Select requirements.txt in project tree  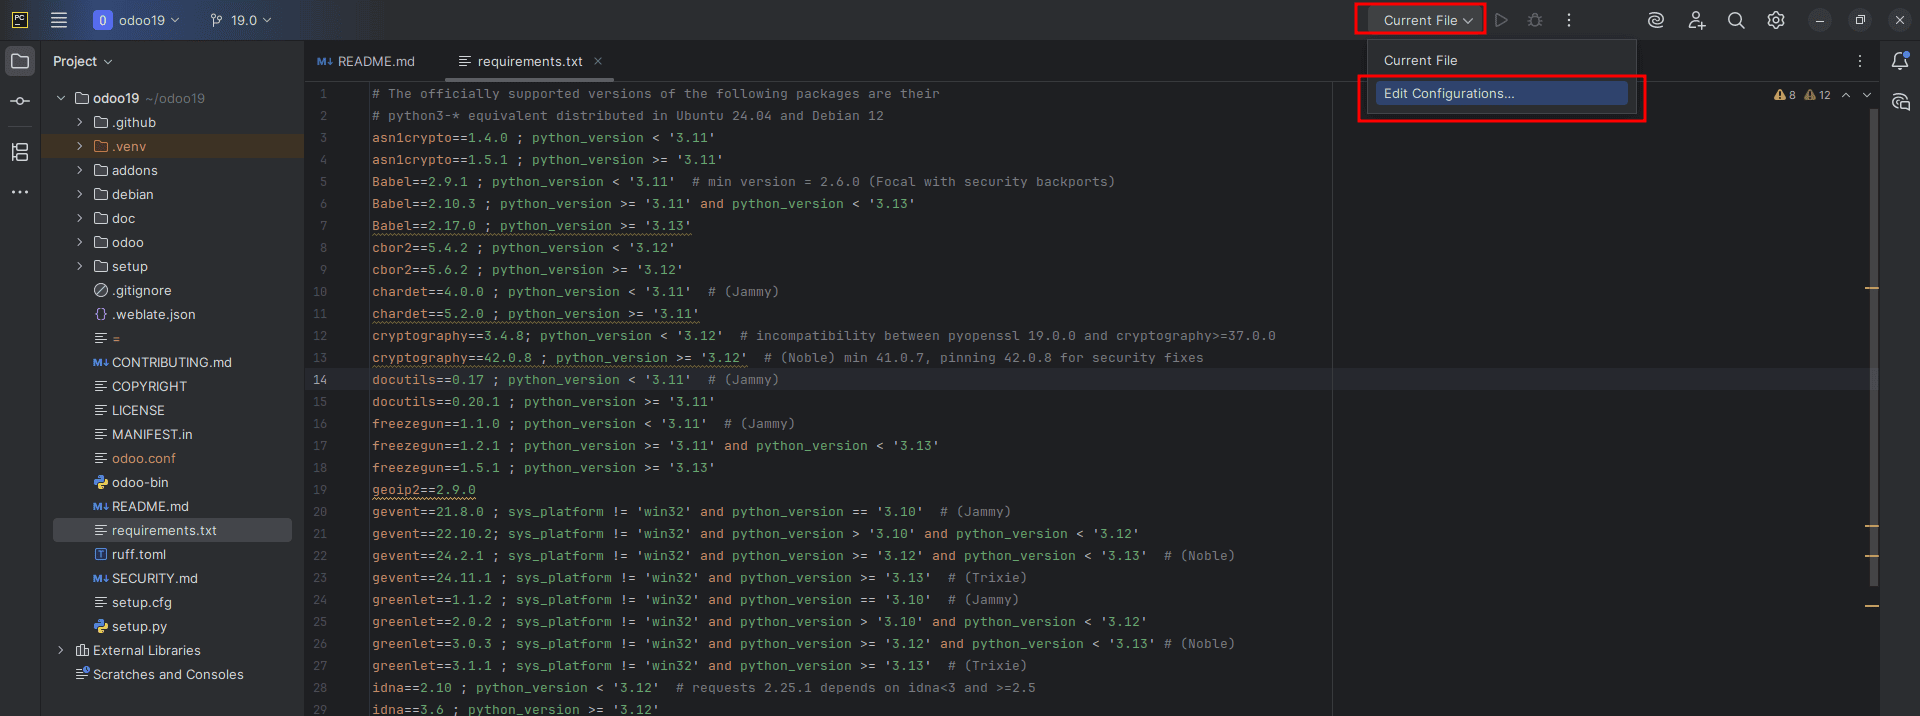click(x=172, y=530)
